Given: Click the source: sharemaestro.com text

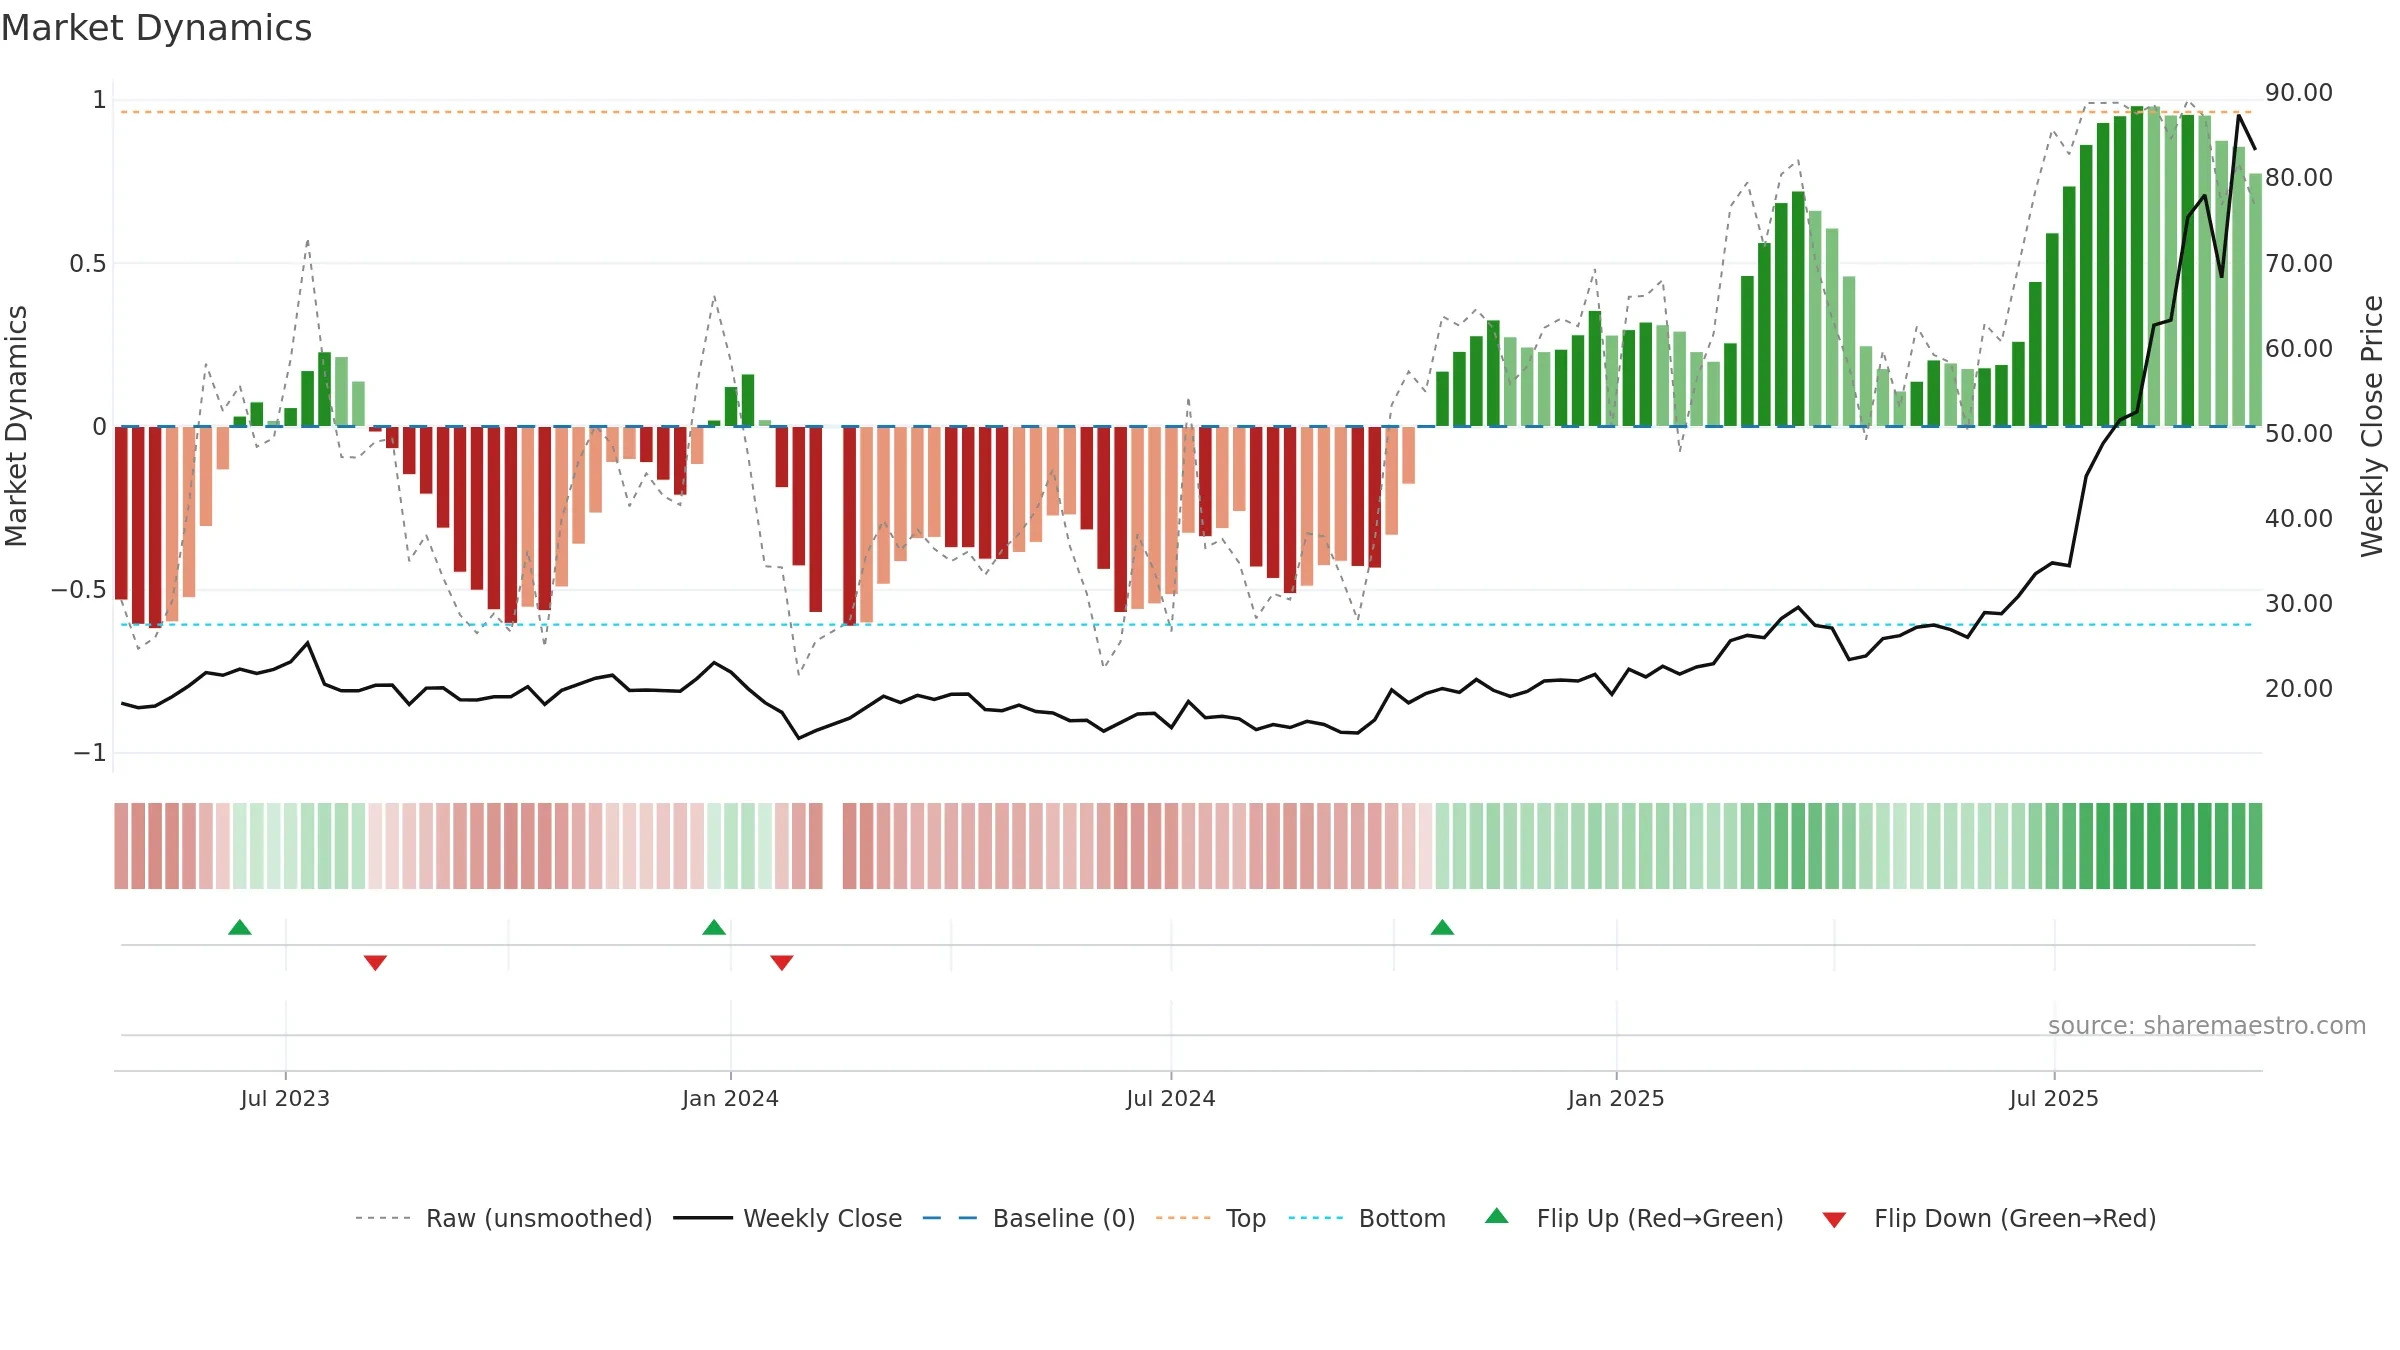Looking at the screenshot, I should (2207, 1025).
